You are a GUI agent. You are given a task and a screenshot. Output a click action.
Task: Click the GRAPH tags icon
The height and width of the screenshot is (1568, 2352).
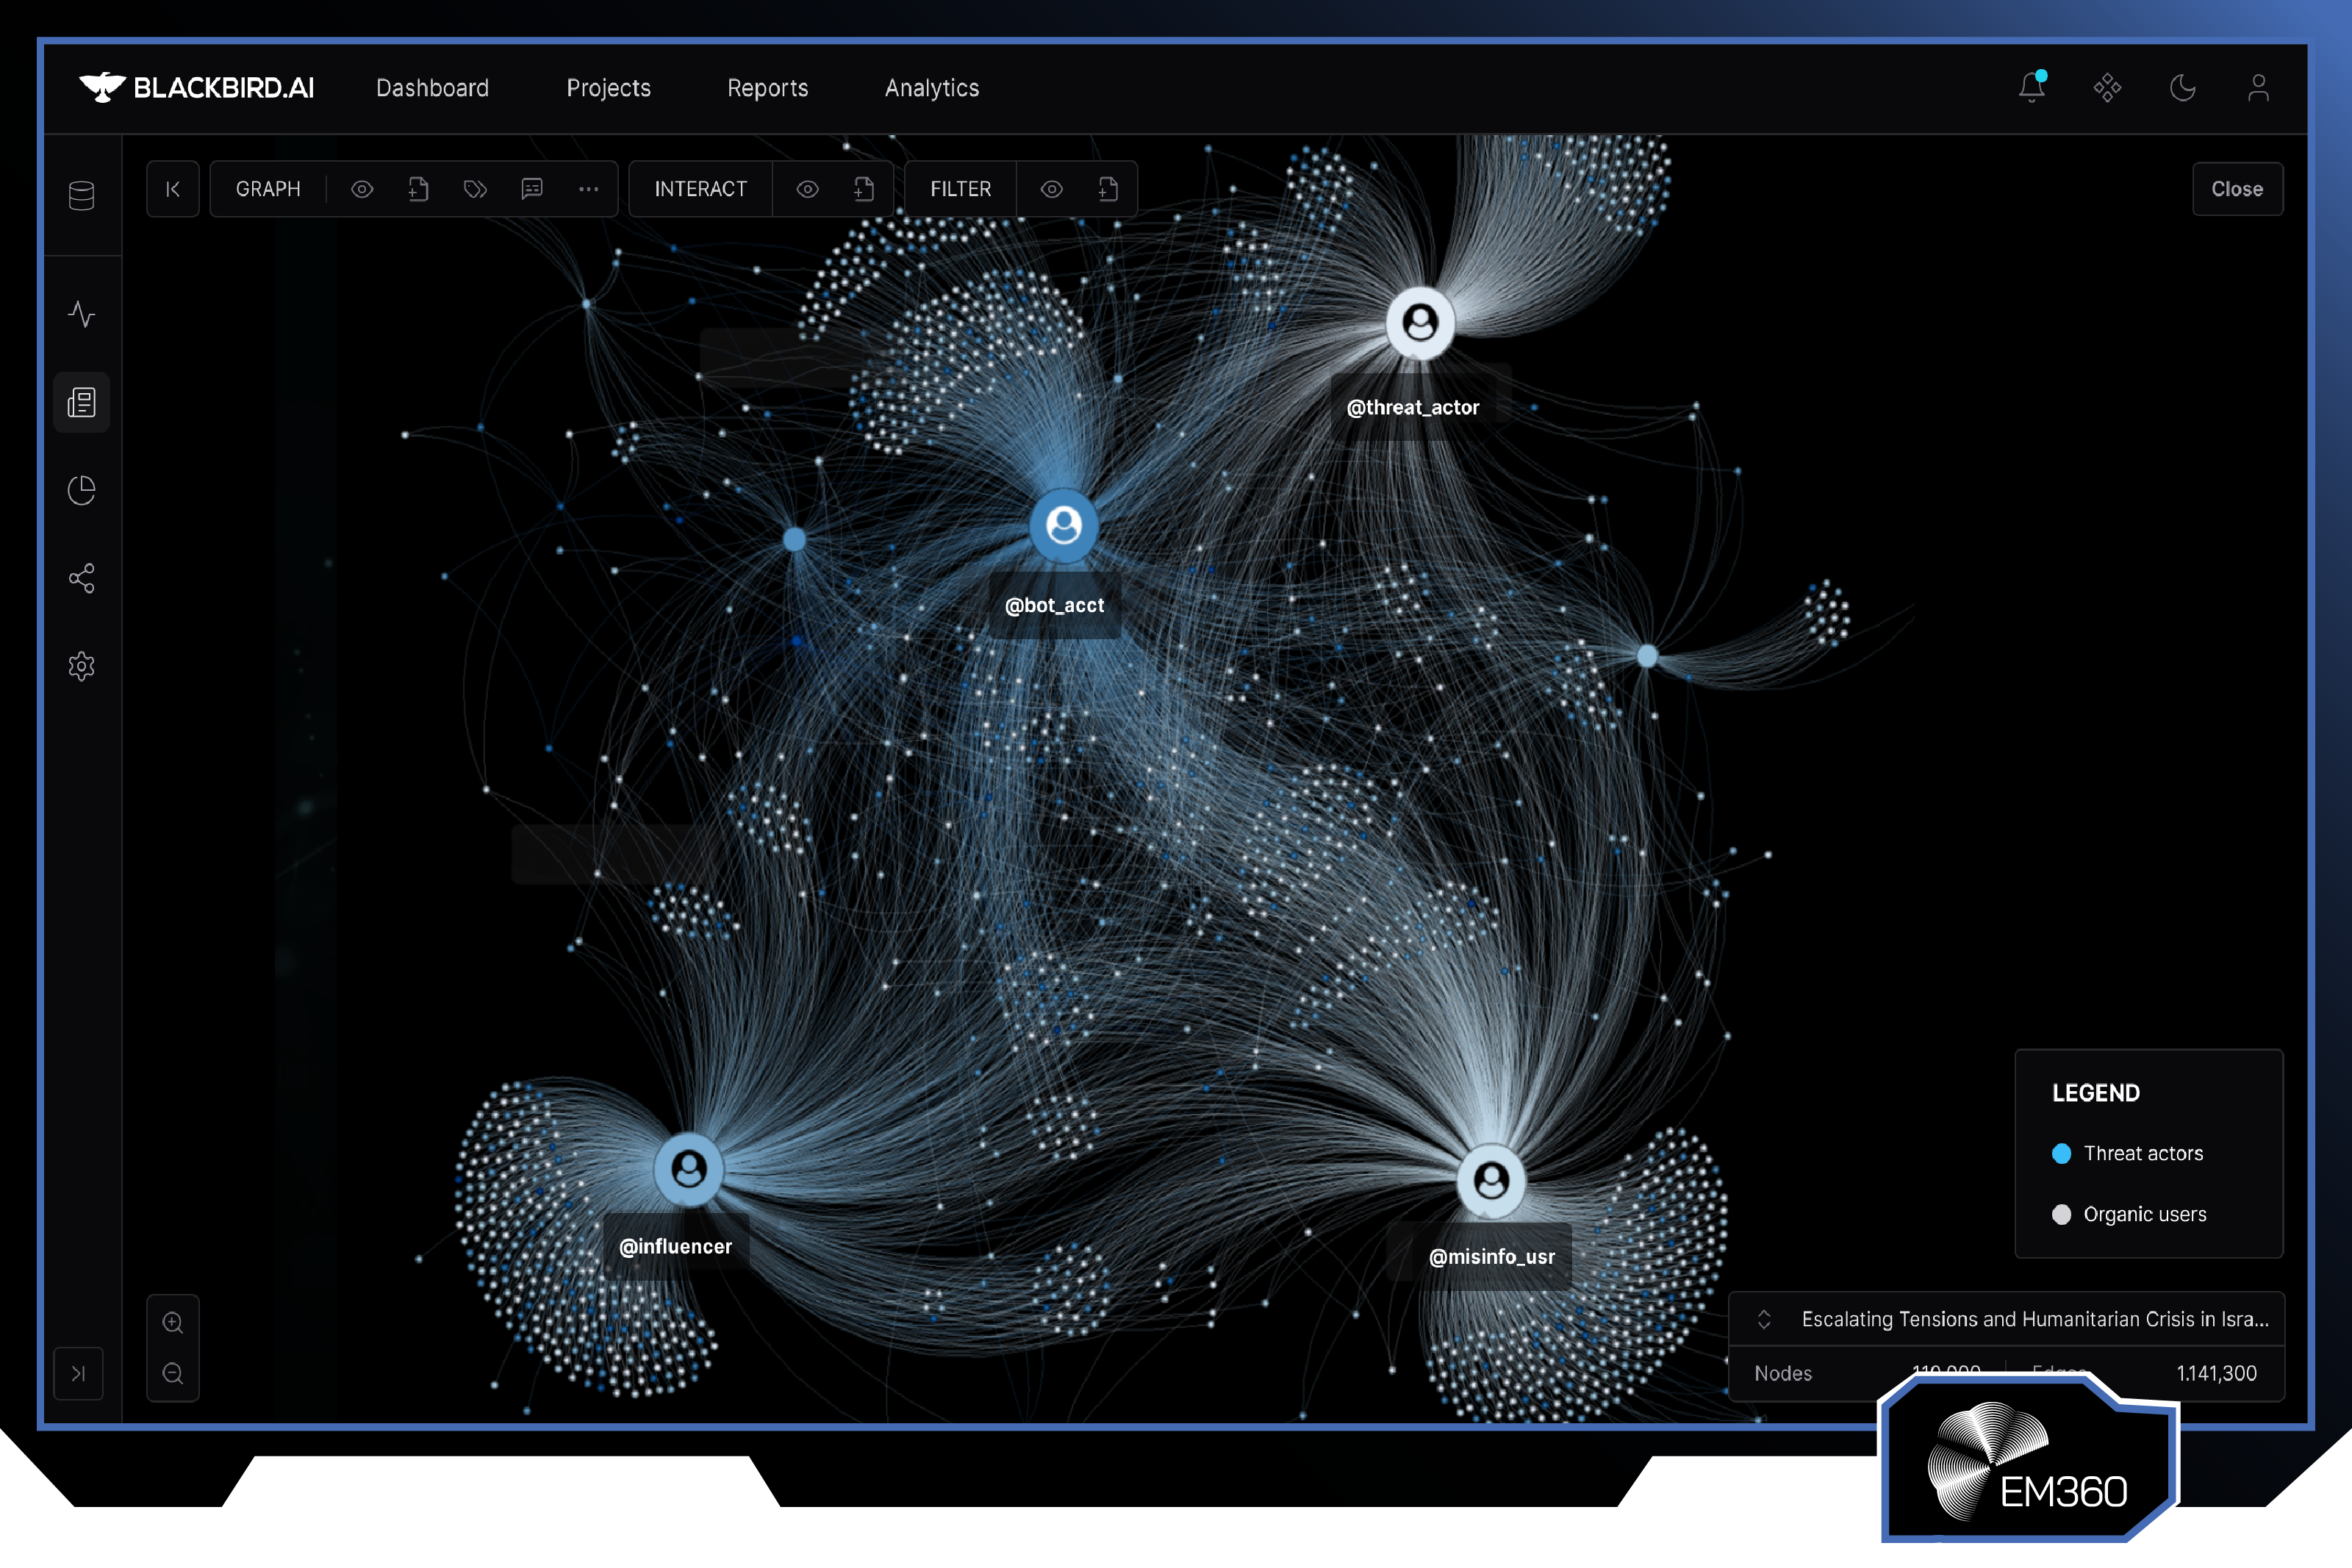(475, 189)
